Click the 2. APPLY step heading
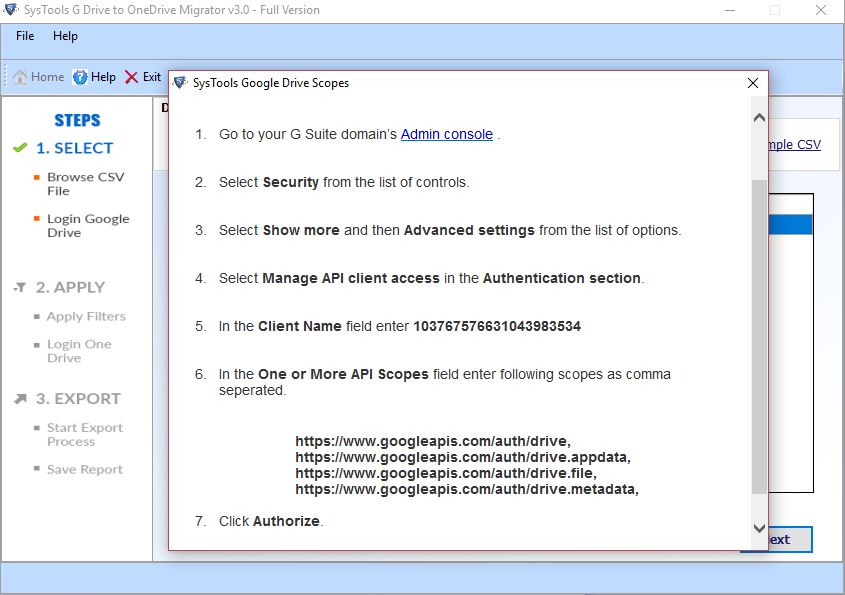This screenshot has width=845, height=595. (70, 287)
